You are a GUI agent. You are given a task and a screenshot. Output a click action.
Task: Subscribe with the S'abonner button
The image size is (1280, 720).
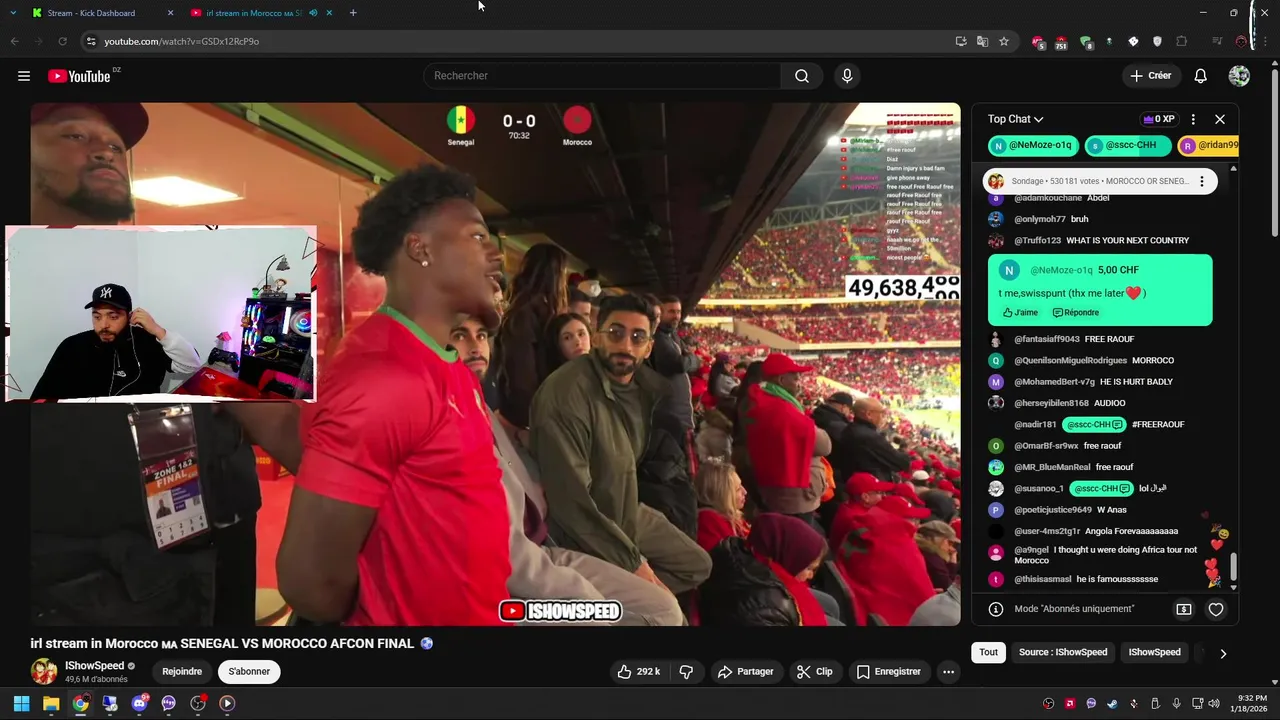pos(249,672)
